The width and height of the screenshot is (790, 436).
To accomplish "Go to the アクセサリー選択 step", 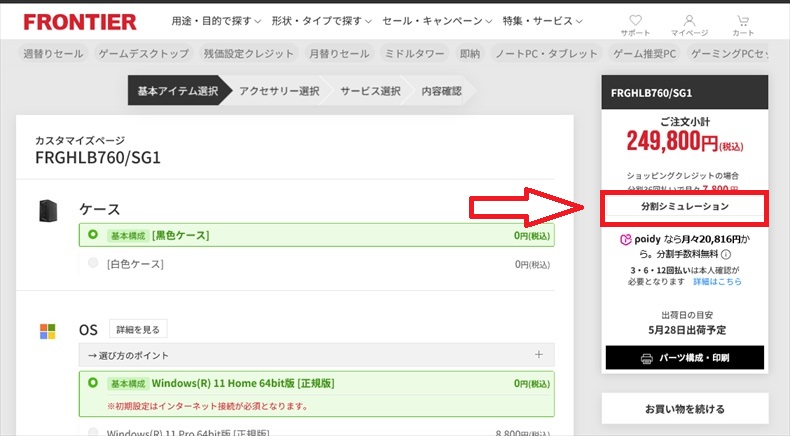I will 279,91.
